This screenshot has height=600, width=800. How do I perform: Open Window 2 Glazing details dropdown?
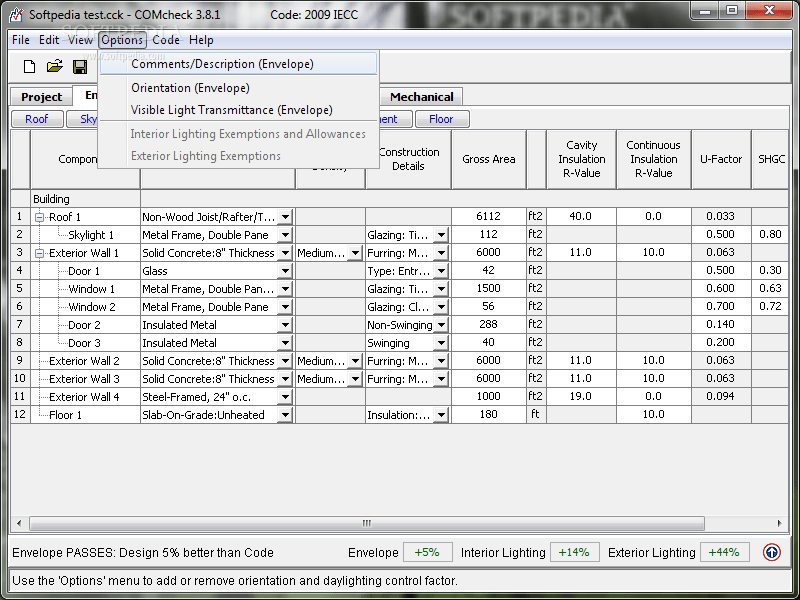[x=441, y=307]
